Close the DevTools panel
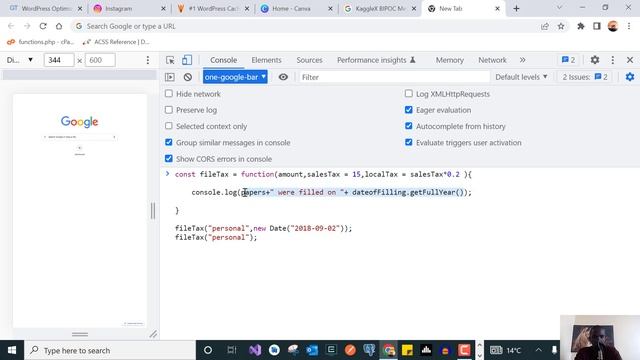Viewport: 640px width, 360px height. point(630,60)
